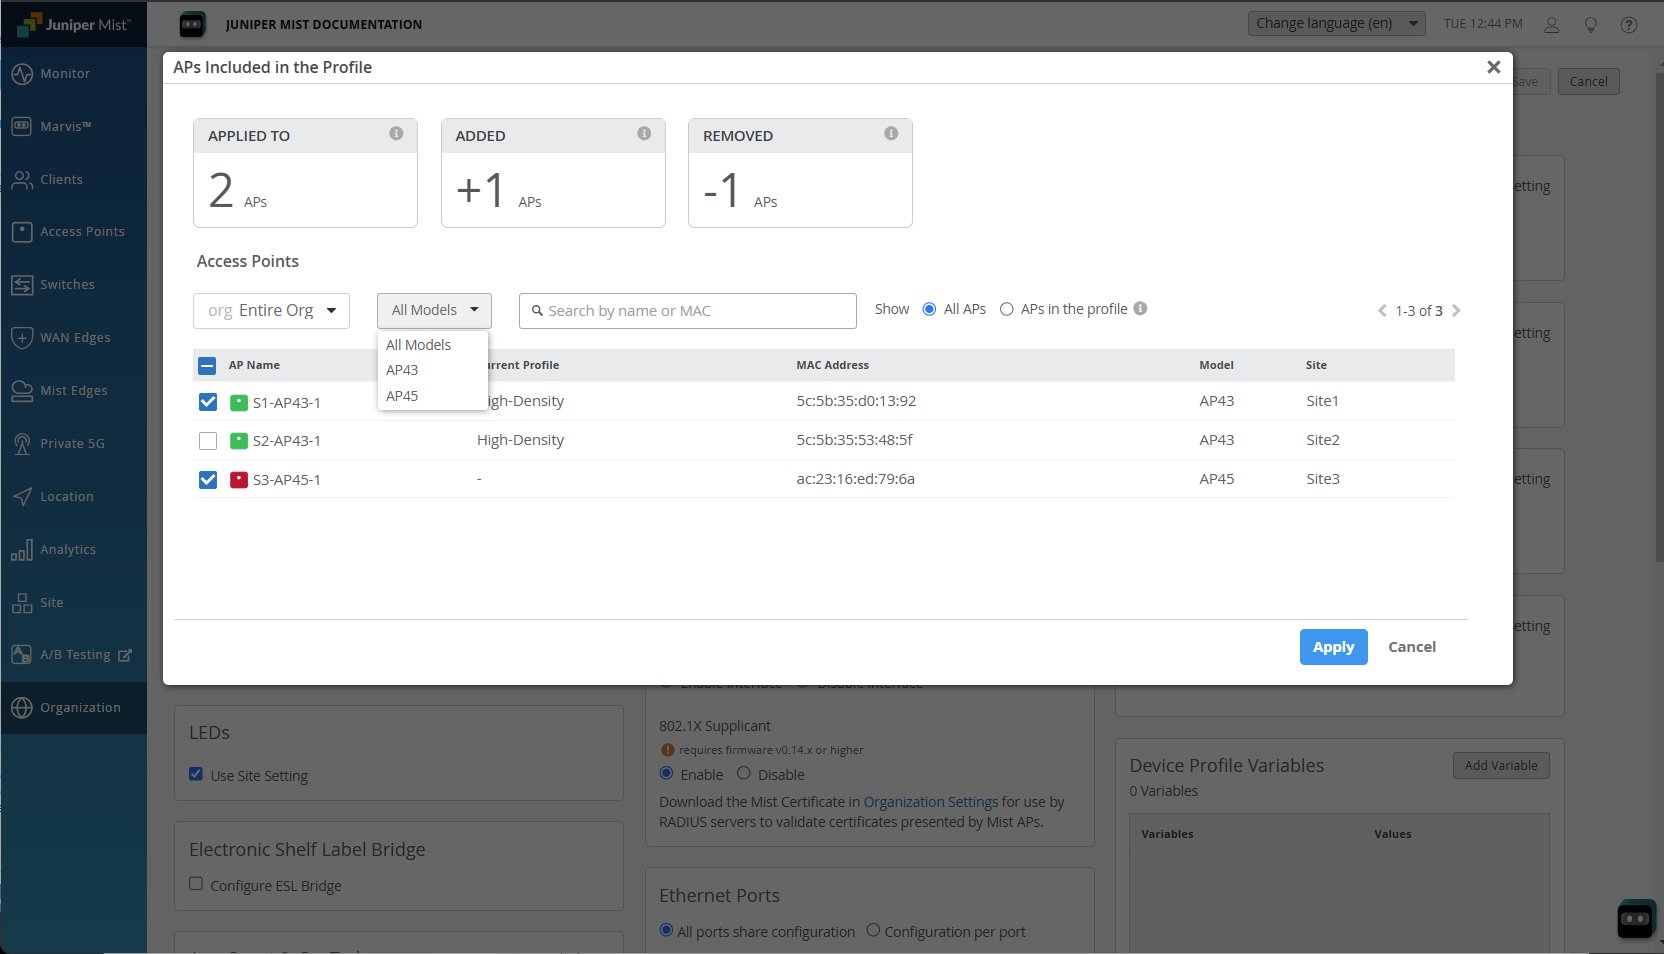Open Private 5G in the sidebar

coord(74,443)
